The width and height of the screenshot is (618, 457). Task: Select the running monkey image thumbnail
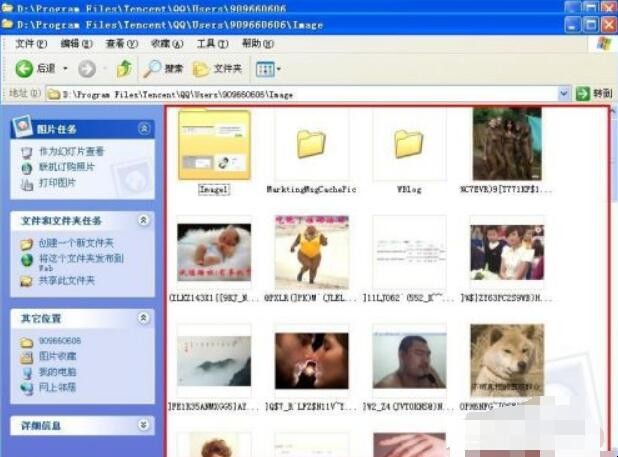(x=312, y=252)
